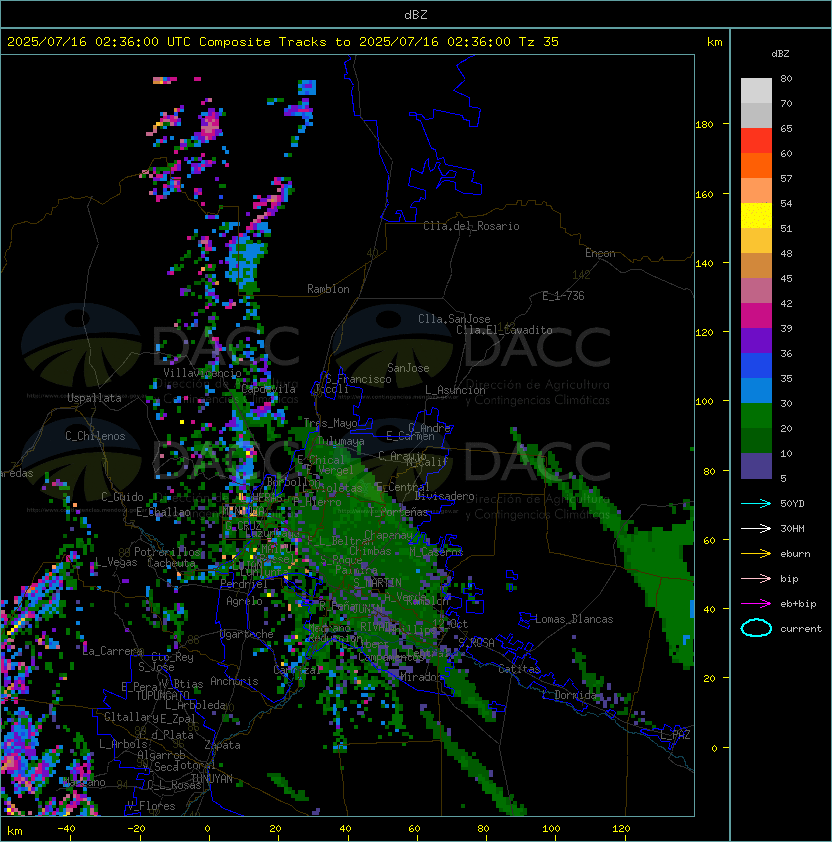This screenshot has width=832, height=842.
Task: Click the 'eb+bip' legend label
Action: click(798, 604)
